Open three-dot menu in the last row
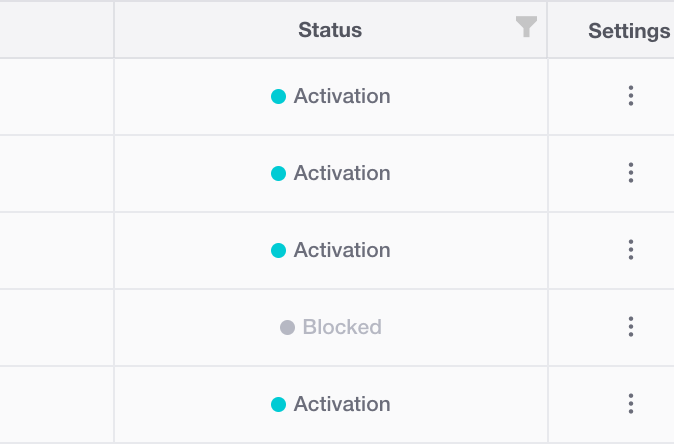This screenshot has width=674, height=444. tap(631, 404)
